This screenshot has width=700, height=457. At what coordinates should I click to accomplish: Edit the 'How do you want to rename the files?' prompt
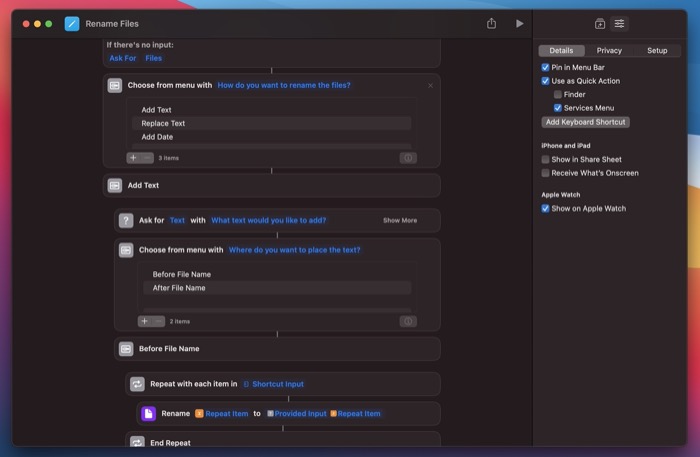pyautogui.click(x=284, y=85)
